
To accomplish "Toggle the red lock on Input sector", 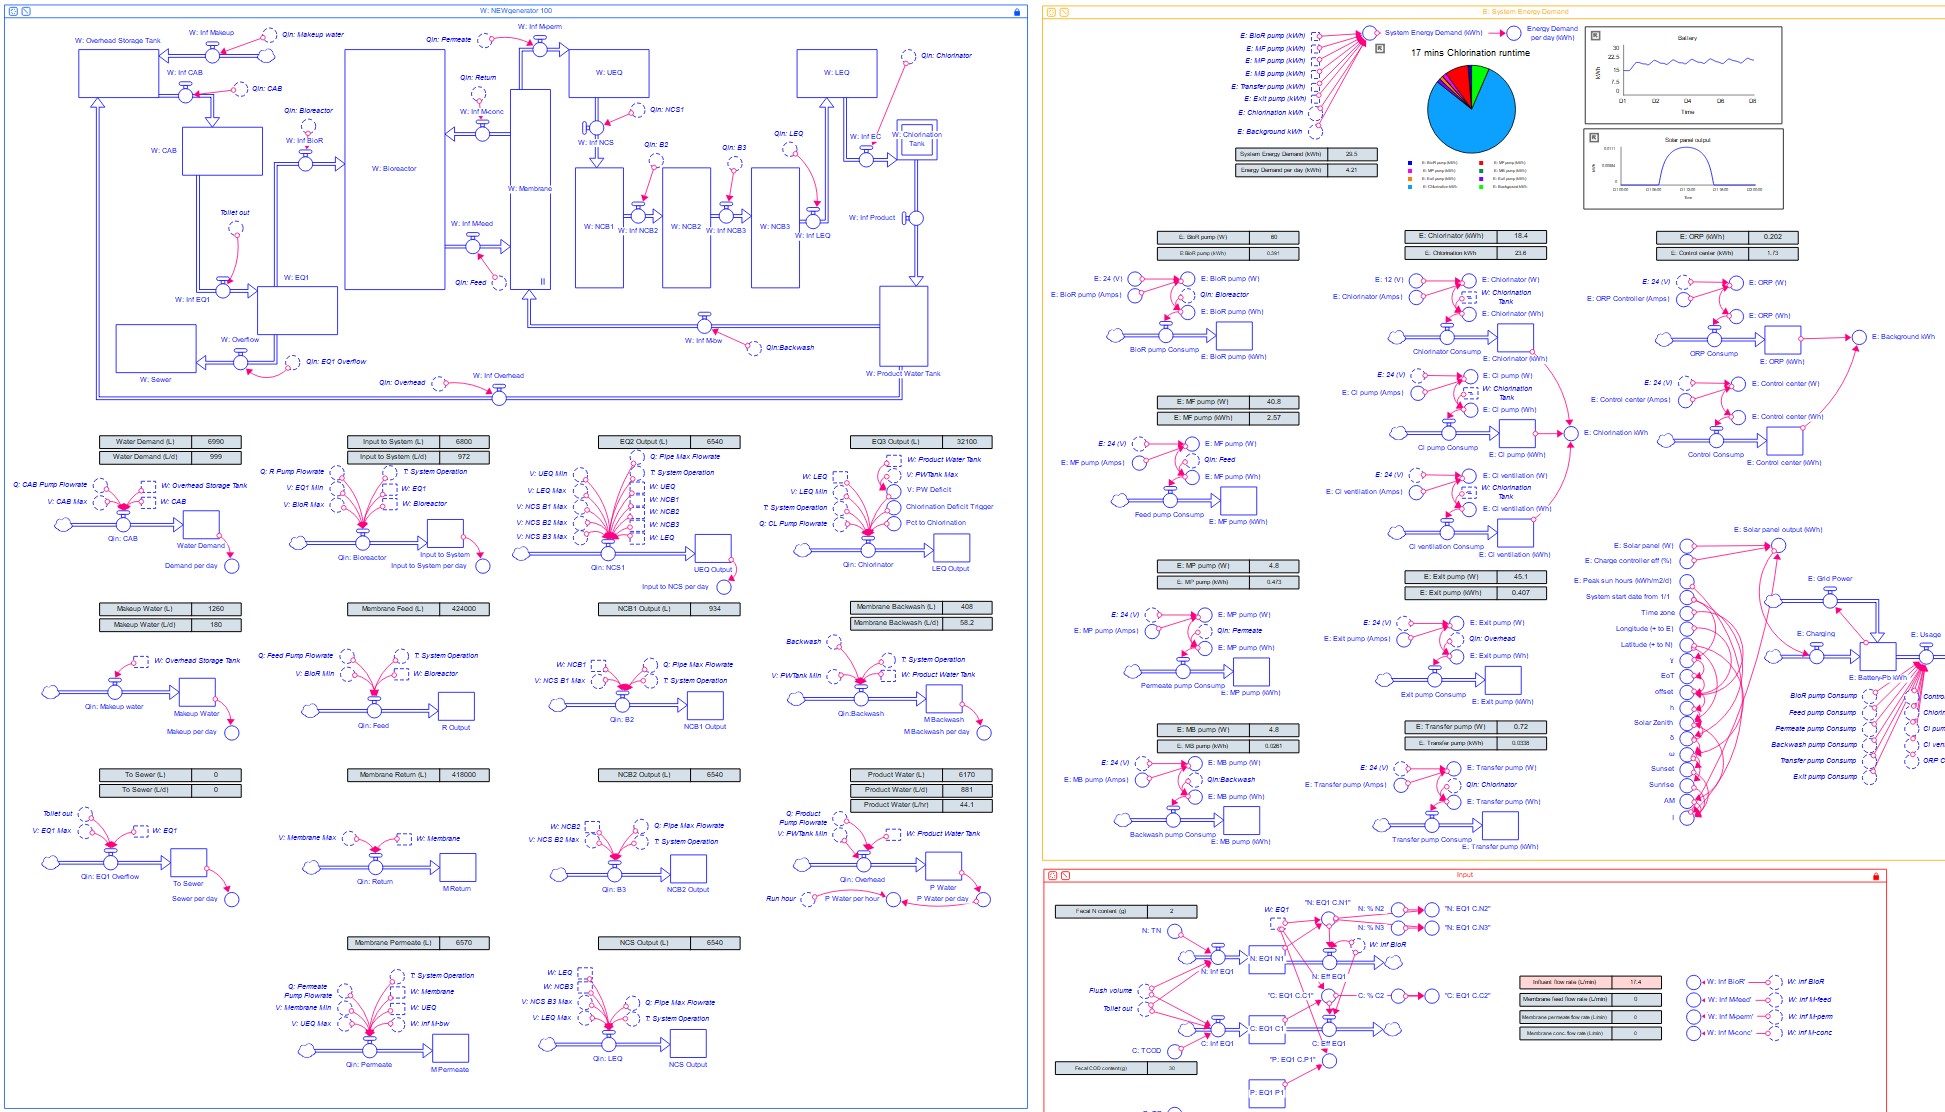I will point(1876,876).
